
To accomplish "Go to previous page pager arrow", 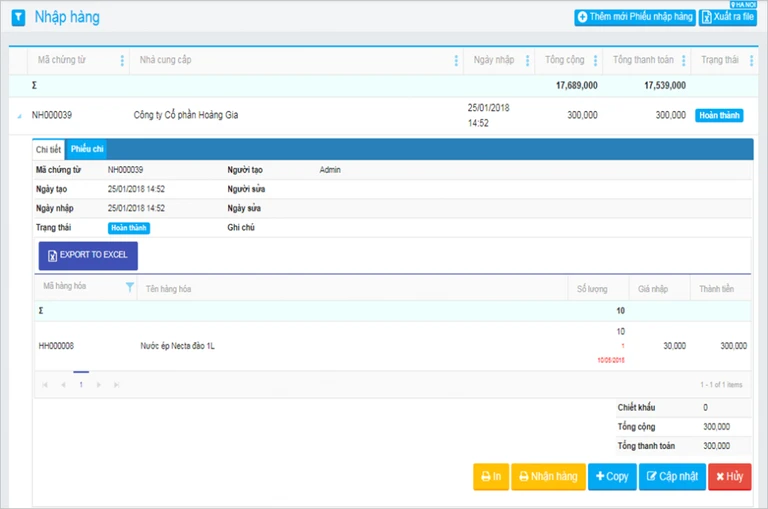I will 63,385.
